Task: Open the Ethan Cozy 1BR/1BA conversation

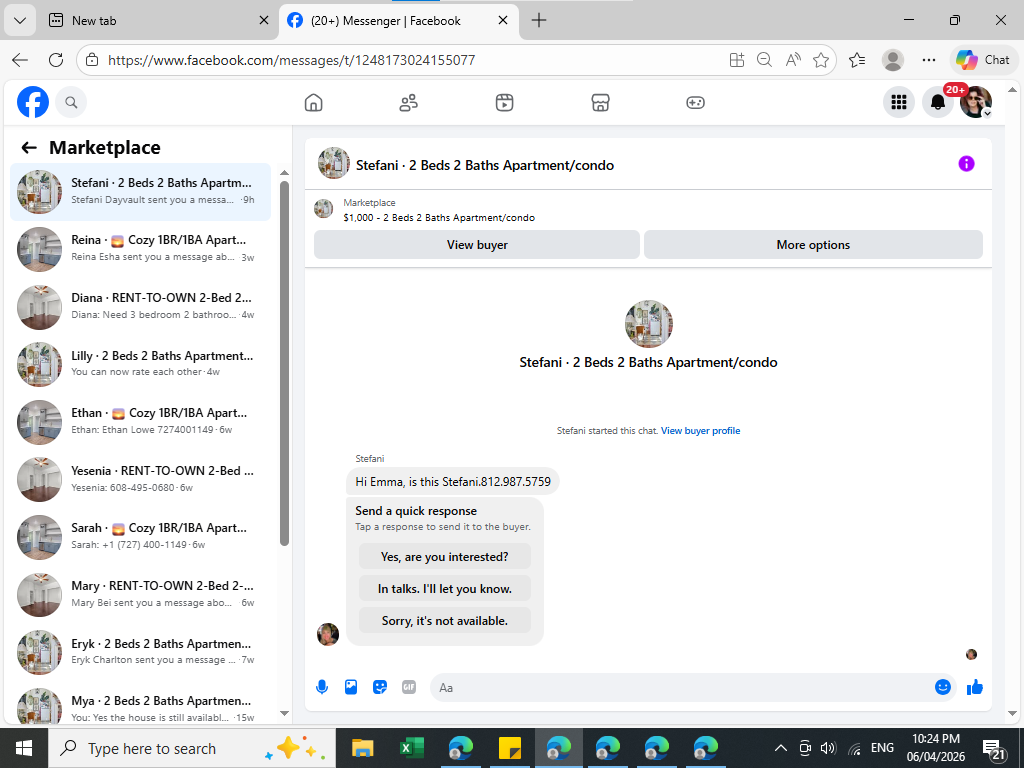Action: tap(140, 422)
